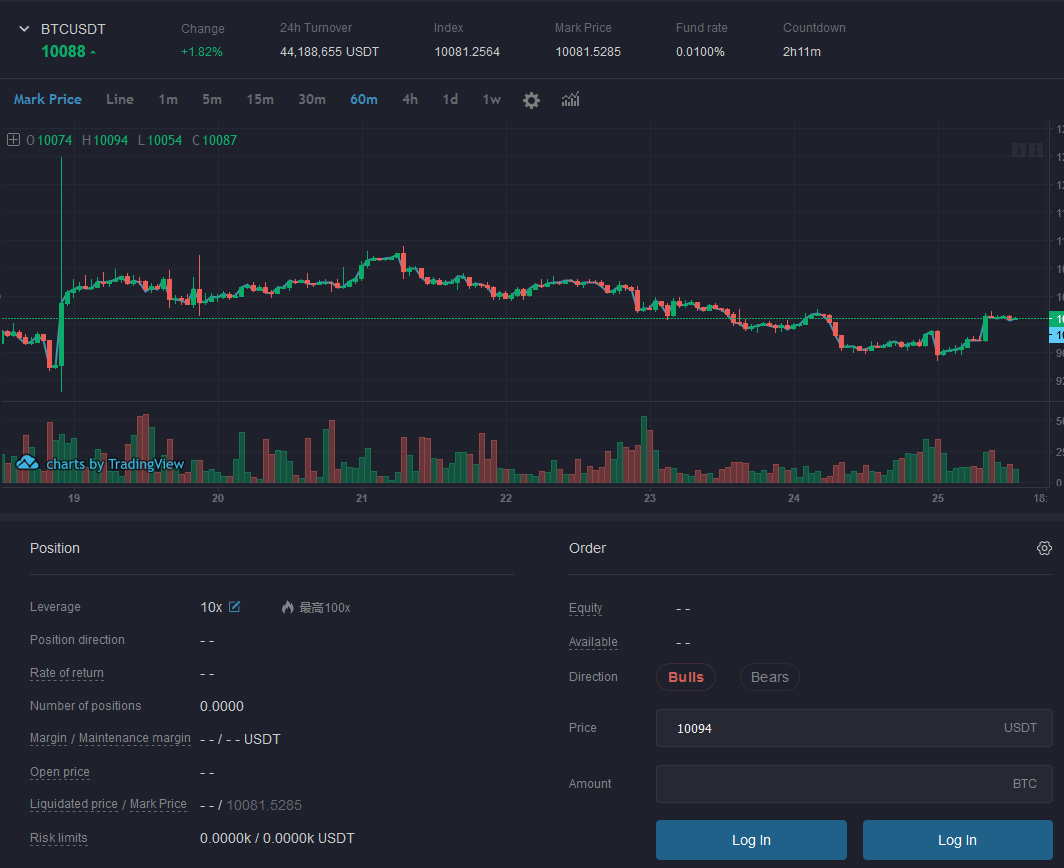Open the chart indicators icon
Viewport: 1064px width, 868px height.
[571, 99]
